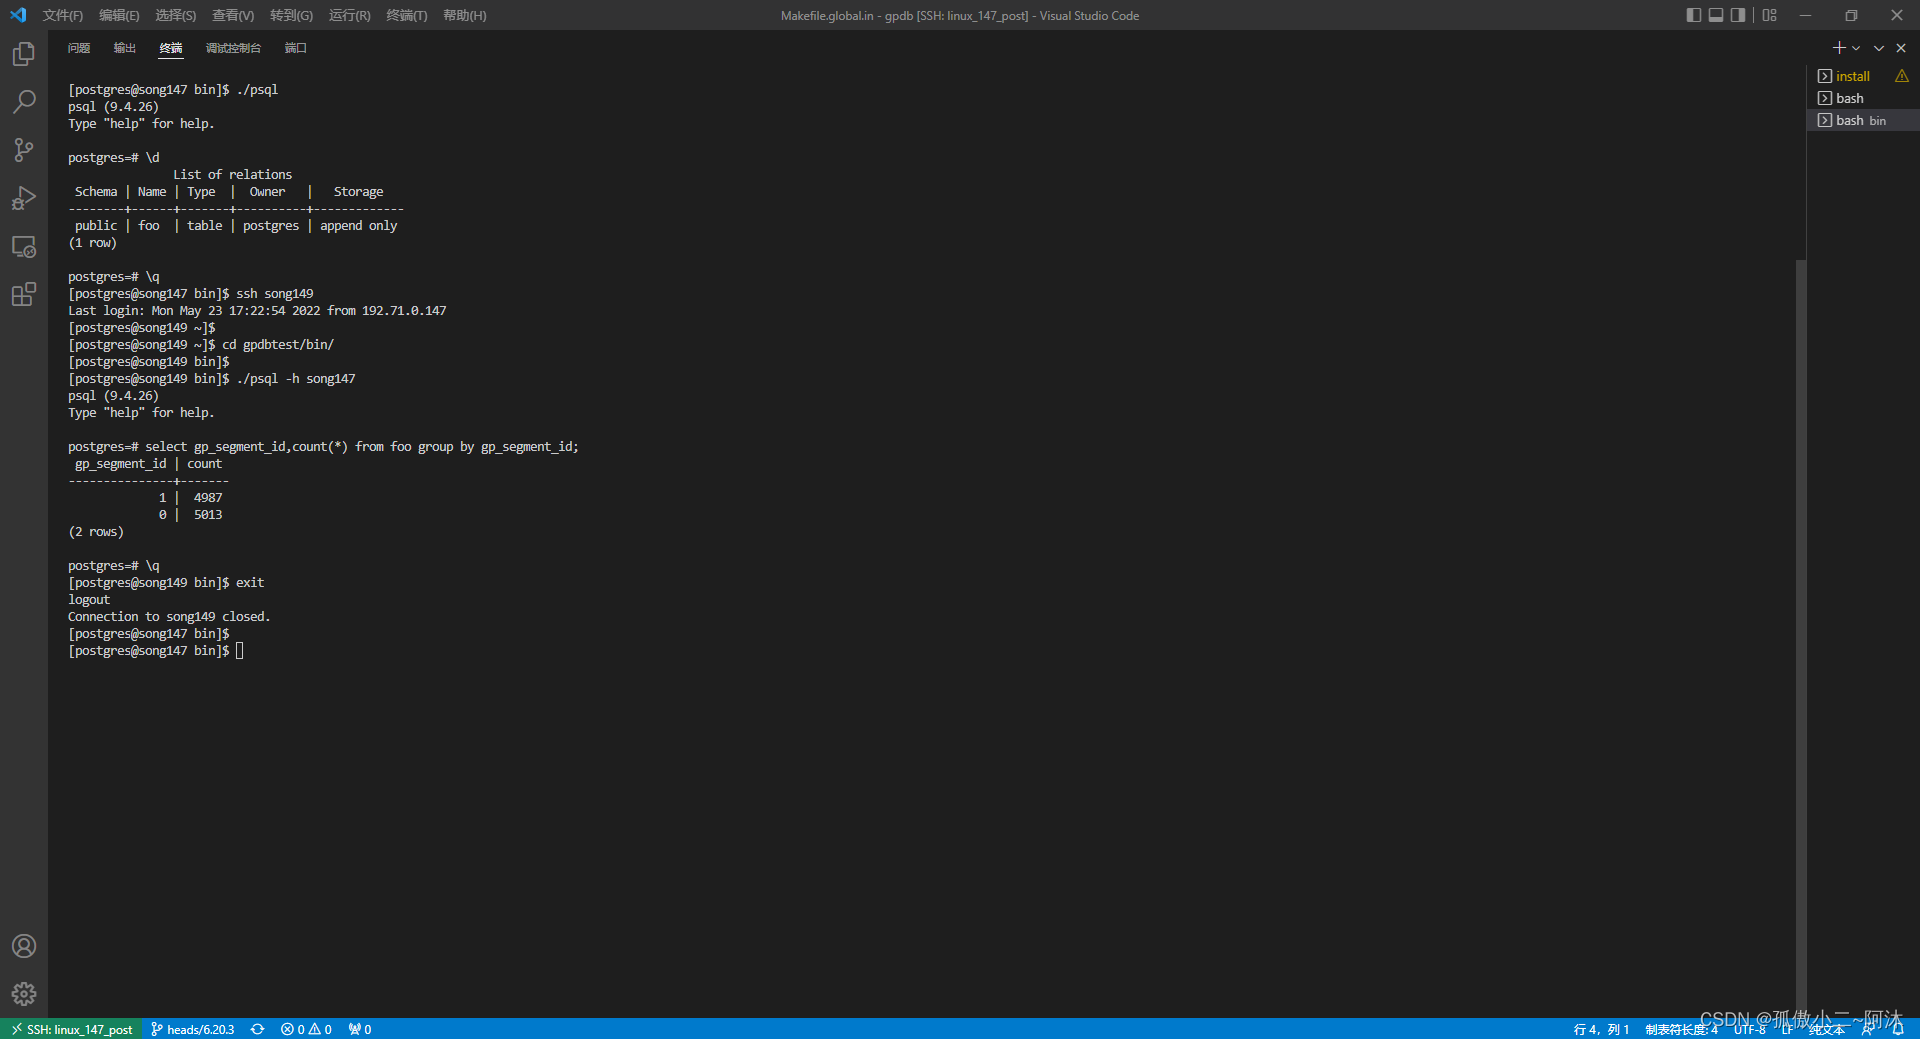This screenshot has height=1039, width=1920.
Task: Click 制表符长度: 4 indentation setting
Action: pyautogui.click(x=1681, y=1029)
